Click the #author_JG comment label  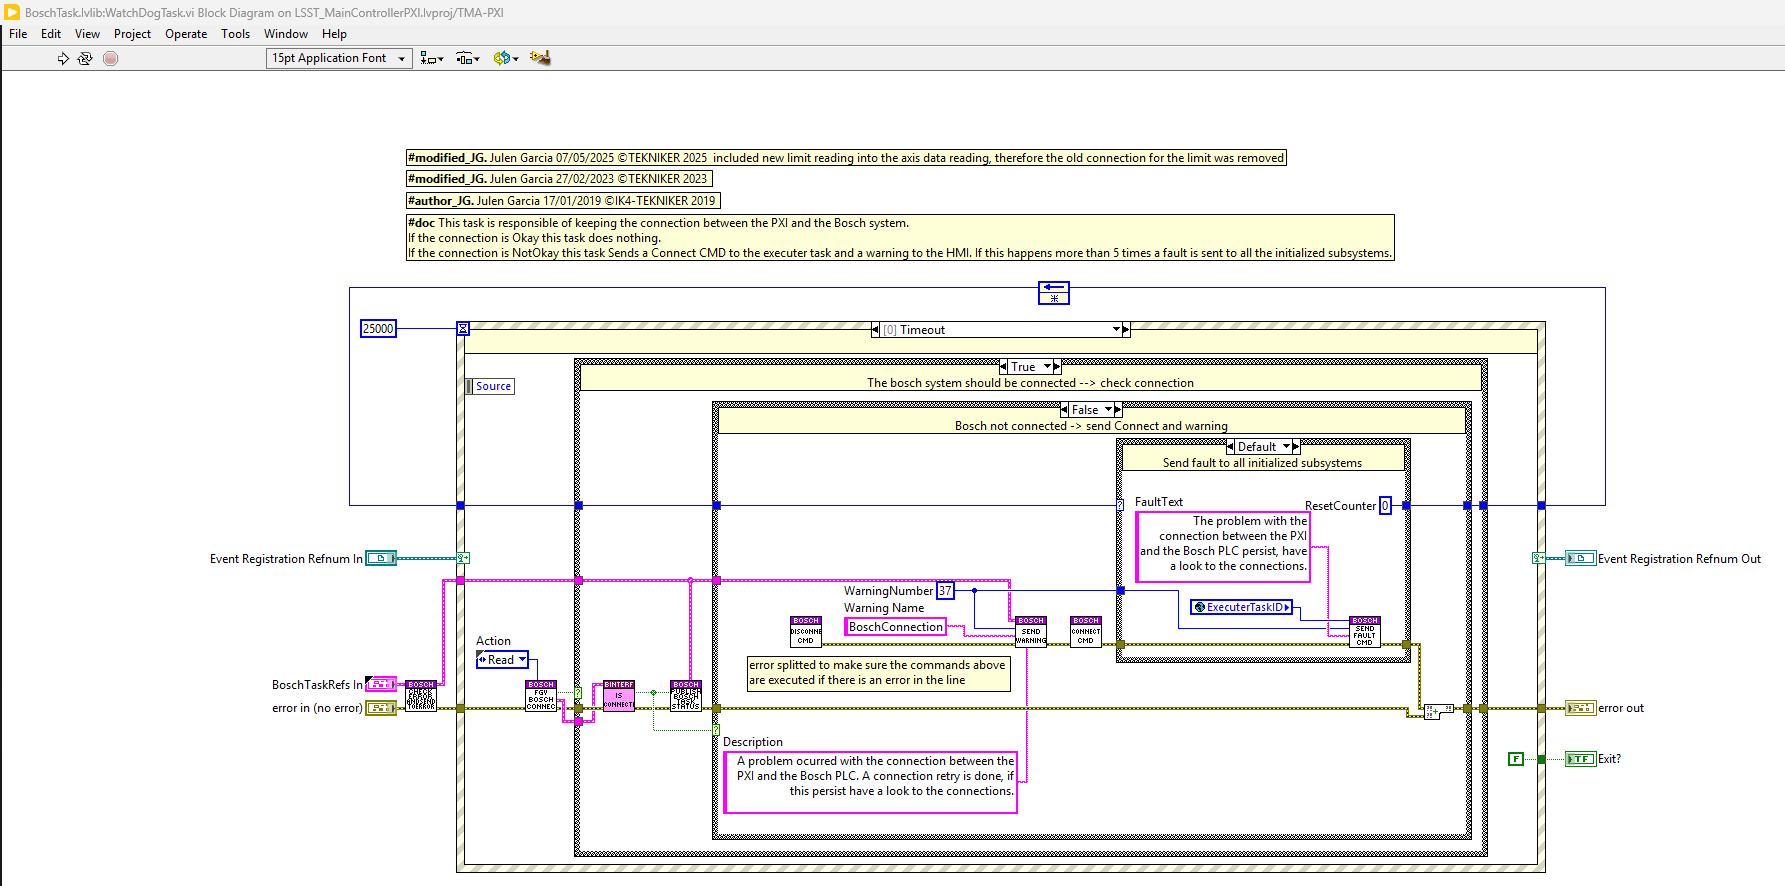click(563, 201)
